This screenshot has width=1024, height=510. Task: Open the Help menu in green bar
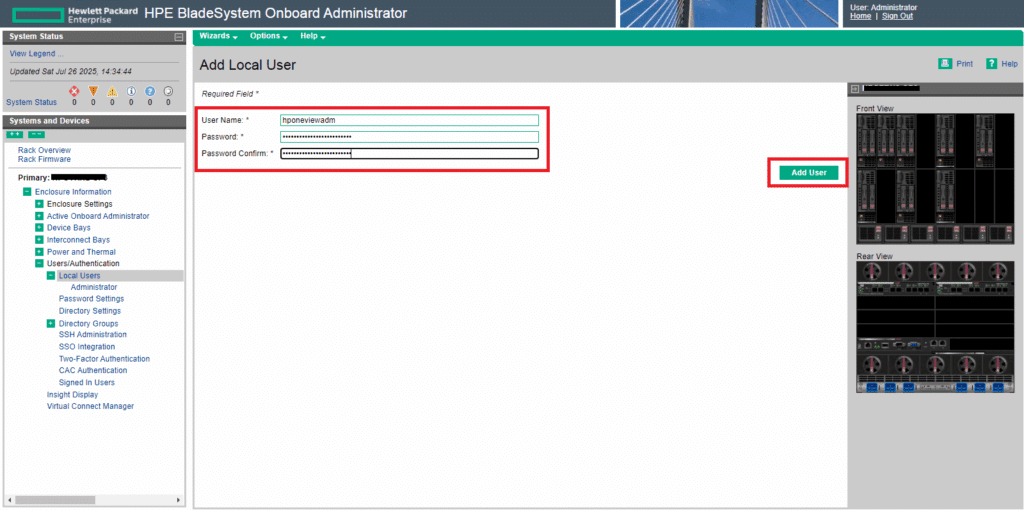coord(313,37)
